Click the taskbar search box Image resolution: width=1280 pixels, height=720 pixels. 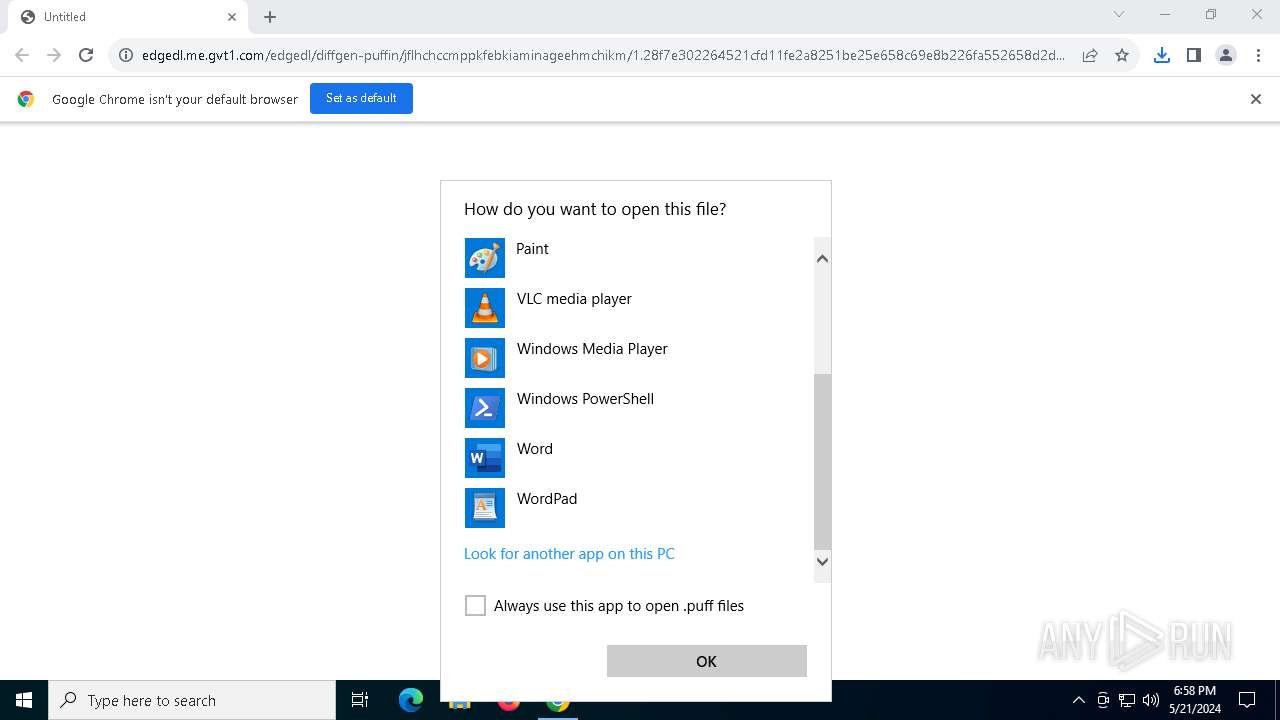click(192, 700)
